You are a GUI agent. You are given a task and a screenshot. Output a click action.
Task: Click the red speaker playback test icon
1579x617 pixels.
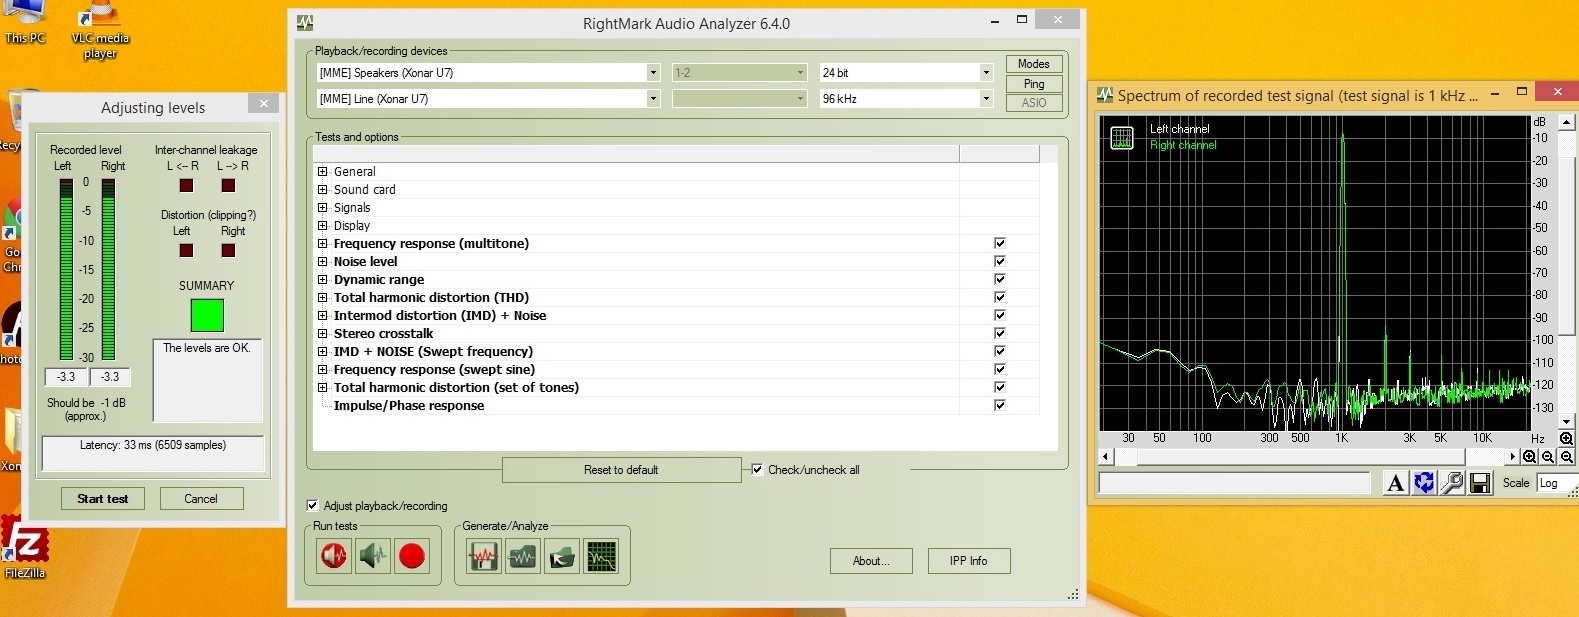[334, 556]
